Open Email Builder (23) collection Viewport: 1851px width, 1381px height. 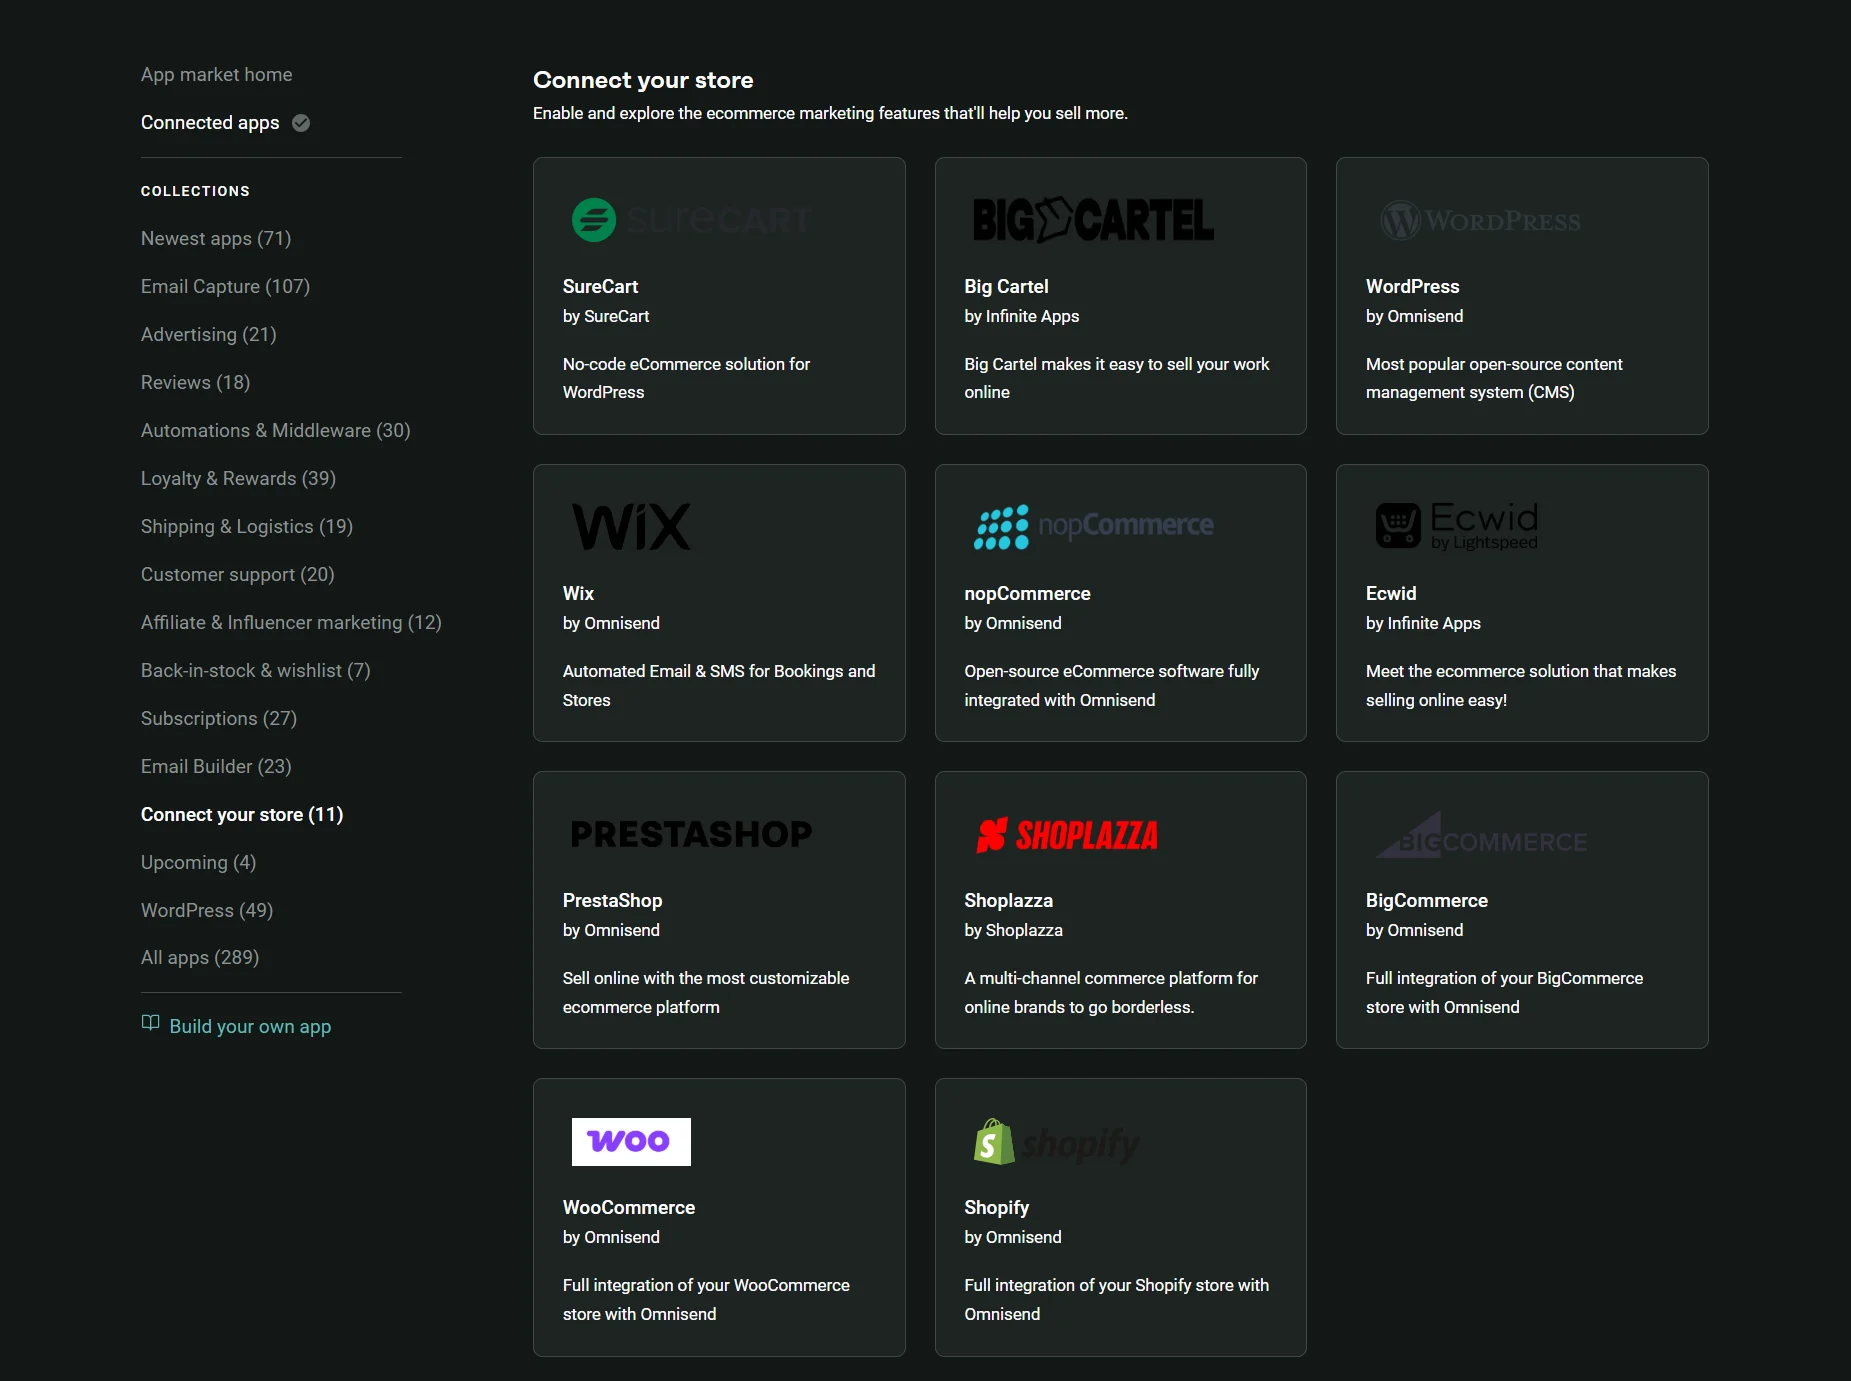click(x=217, y=767)
